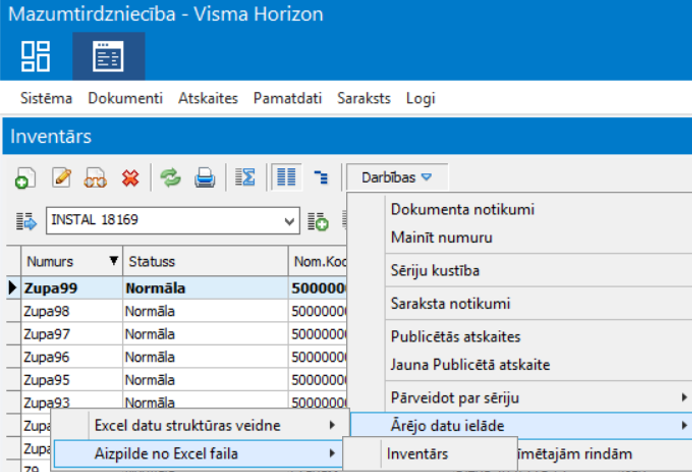Refresh the list with green arrows icon
This screenshot has width=695, height=472.
pos(171,178)
